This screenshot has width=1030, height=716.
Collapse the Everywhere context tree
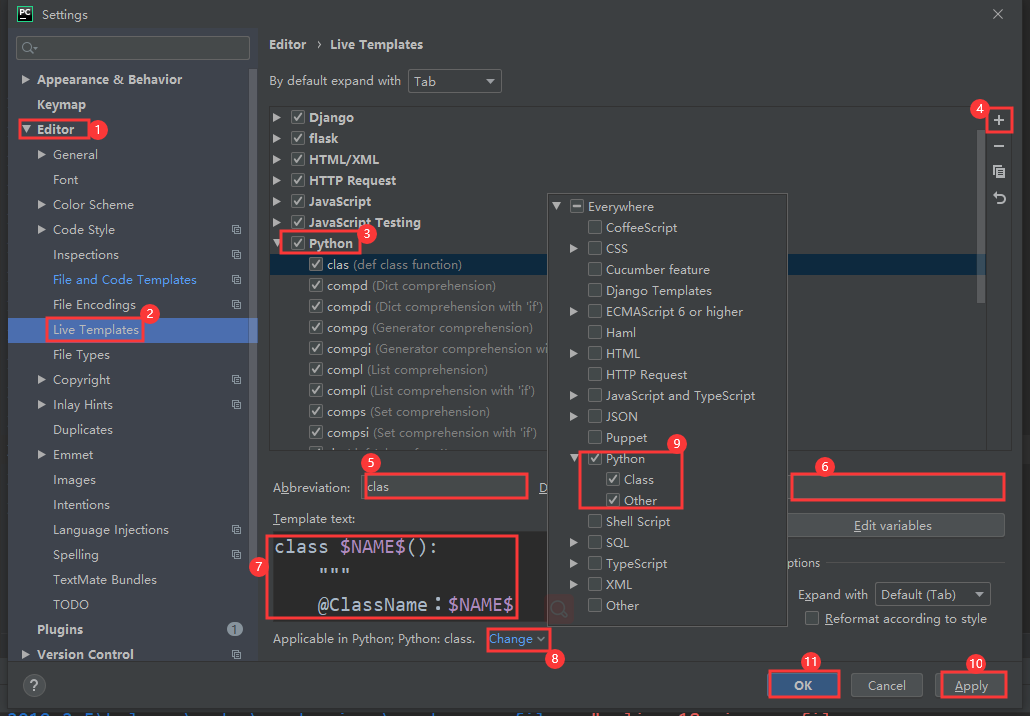(556, 206)
